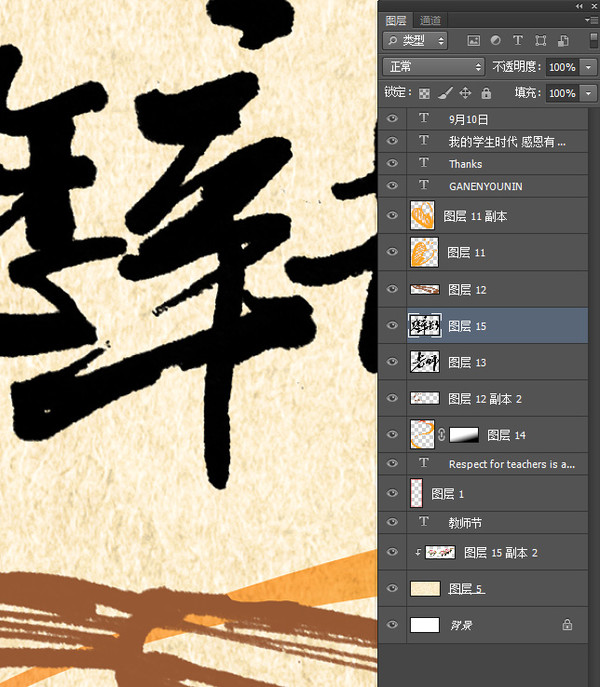Image resolution: width=600 pixels, height=687 pixels.
Task: Toggle the layer filtering on/off switch
Action: 593,40
